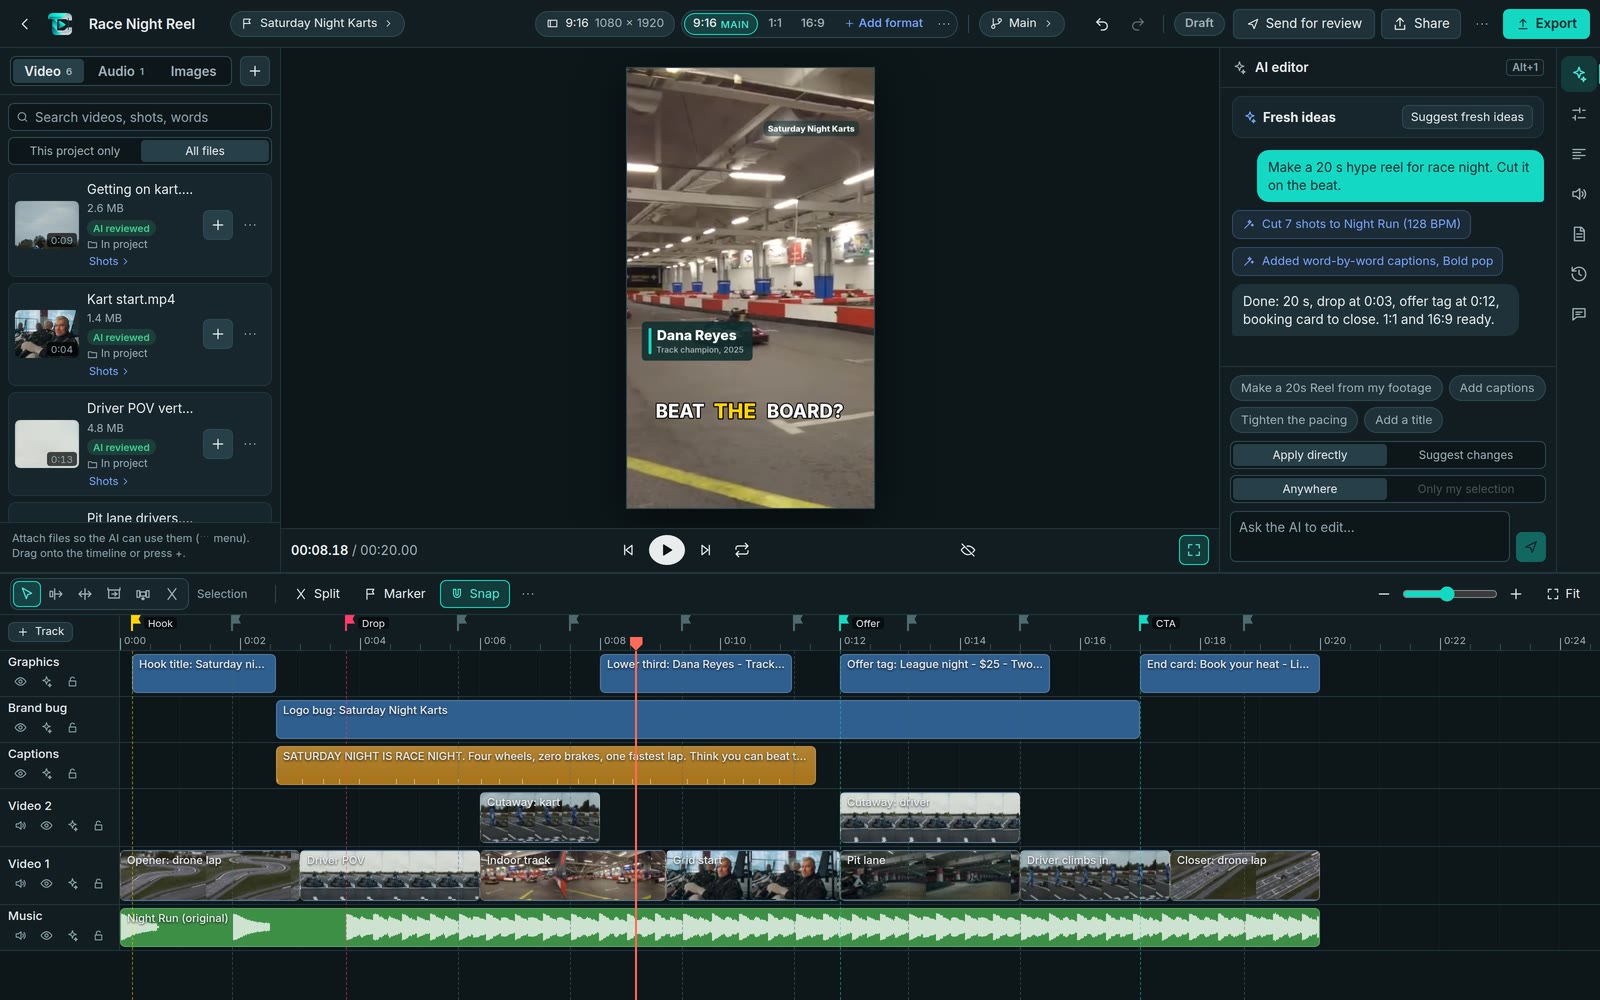1600x1000 pixels.
Task: Undo the last edit
Action: [x=1102, y=24]
